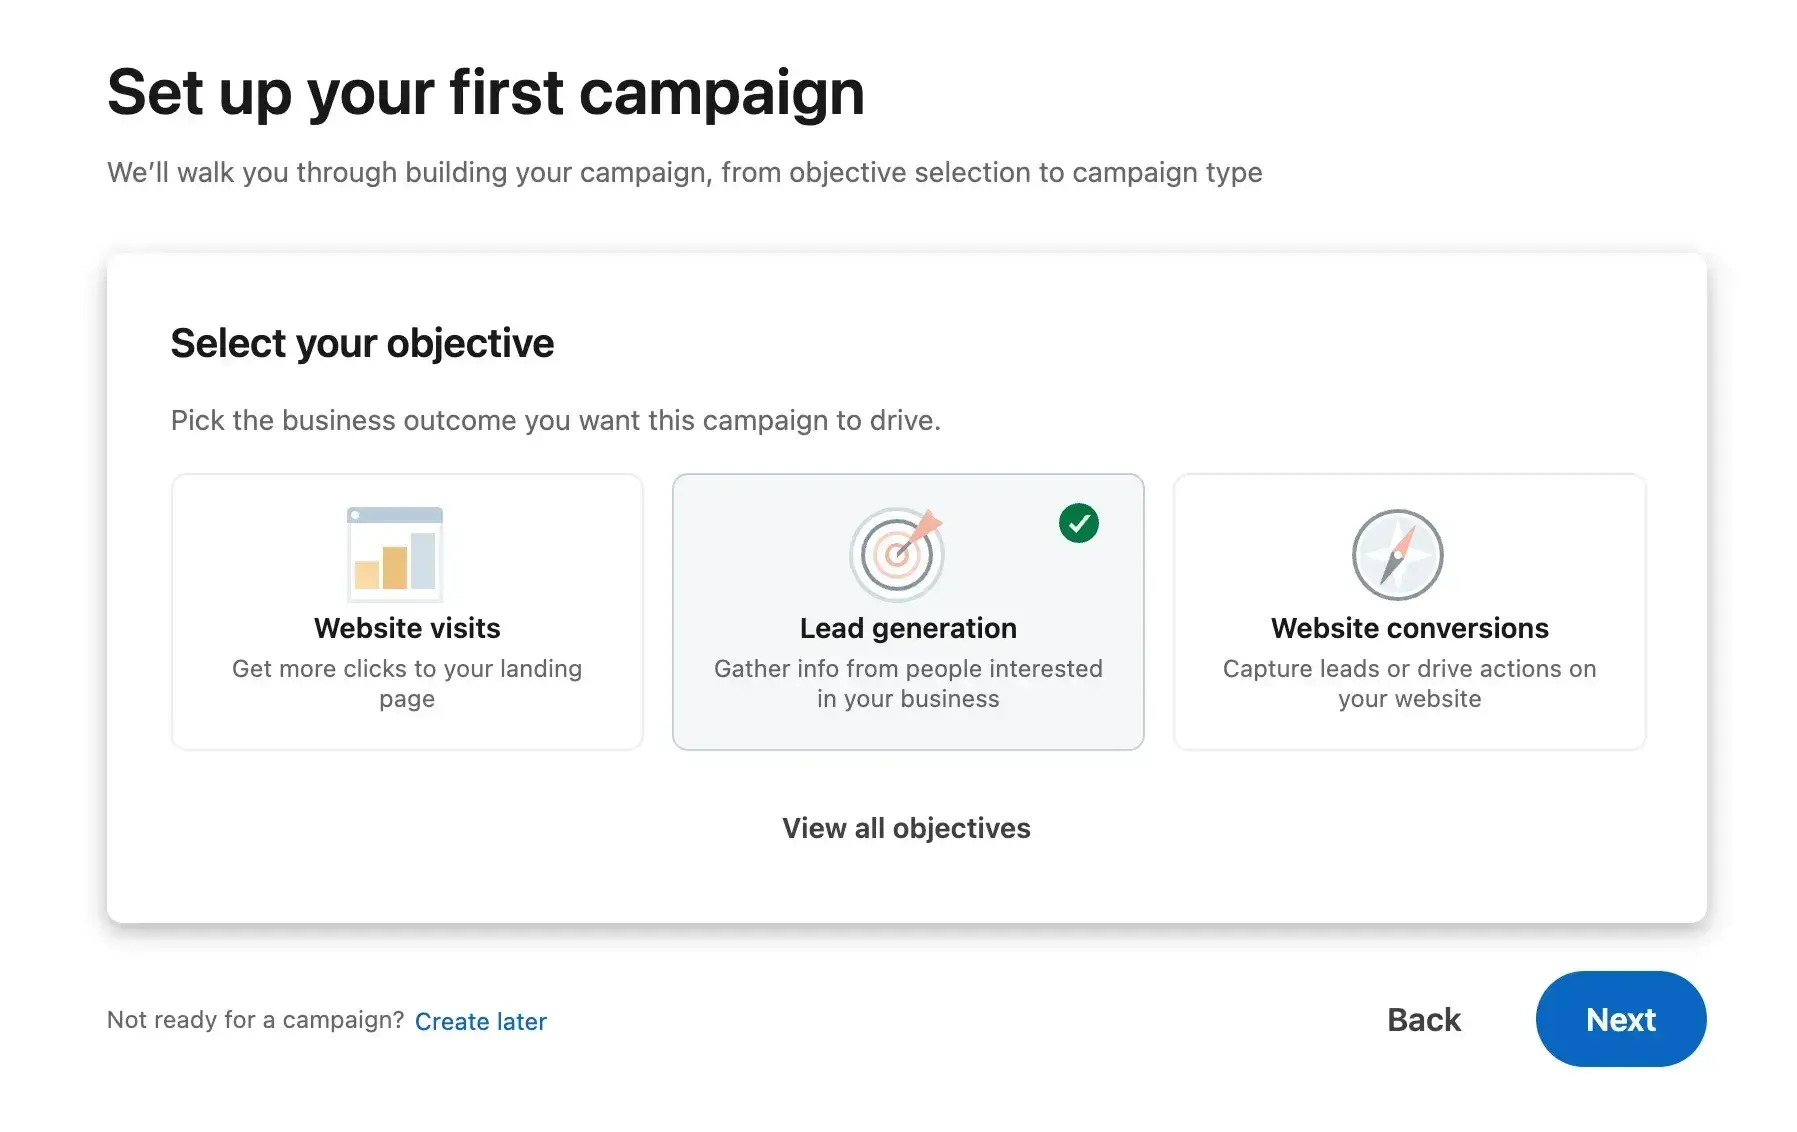Show all available campaign objectives
The width and height of the screenshot is (1797, 1132).
906,828
